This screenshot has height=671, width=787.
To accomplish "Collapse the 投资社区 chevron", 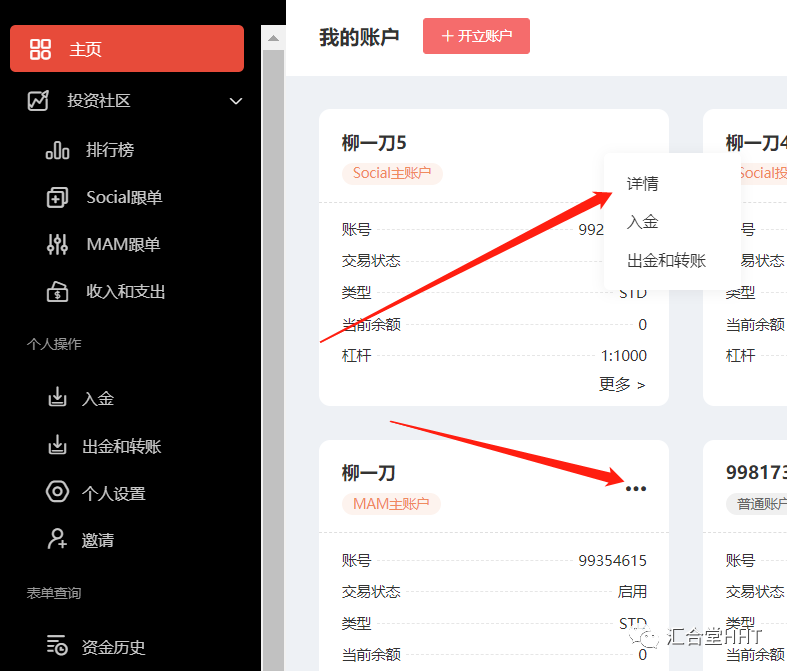I will click(236, 101).
